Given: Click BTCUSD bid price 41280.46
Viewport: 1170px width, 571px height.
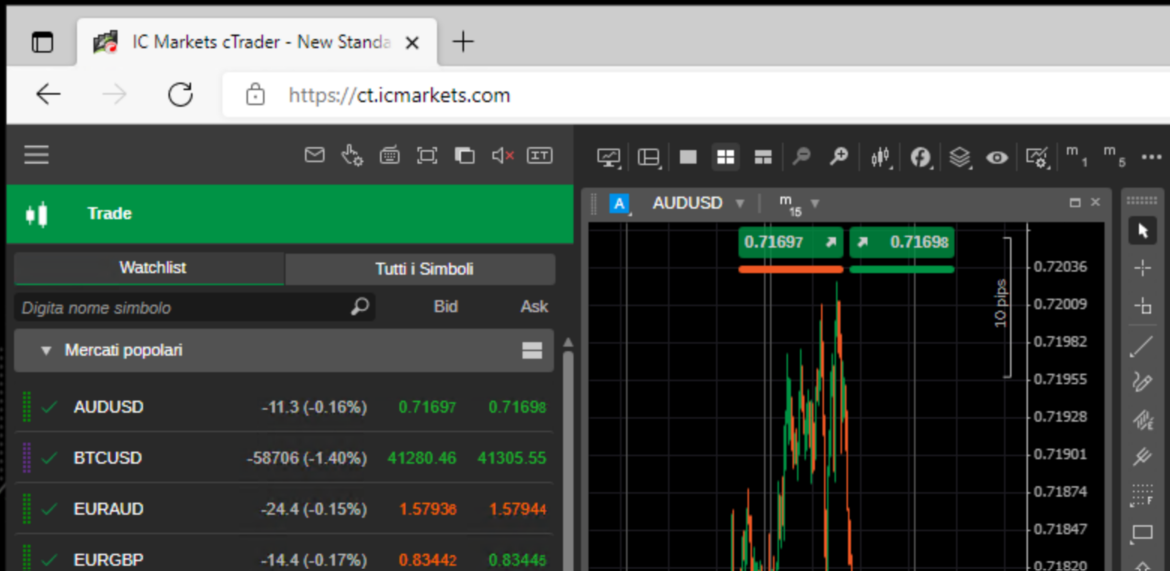Looking at the screenshot, I should pos(422,458).
